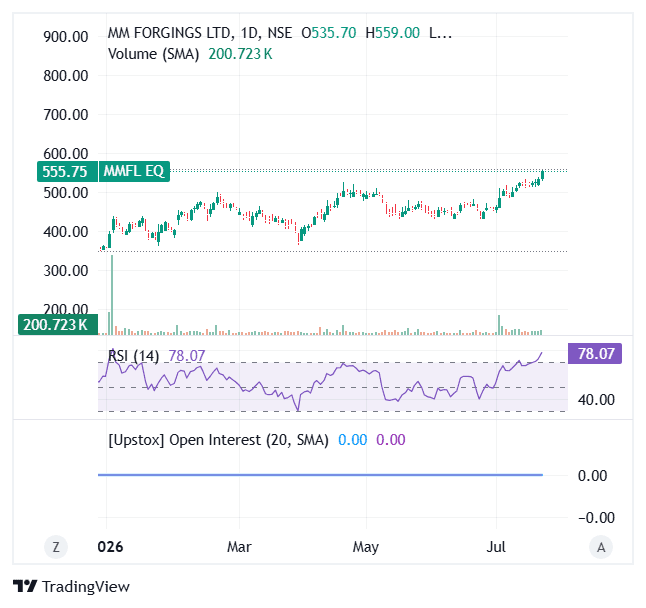Click the MMFL EQ price line tag
The image size is (646, 608).
click(134, 171)
